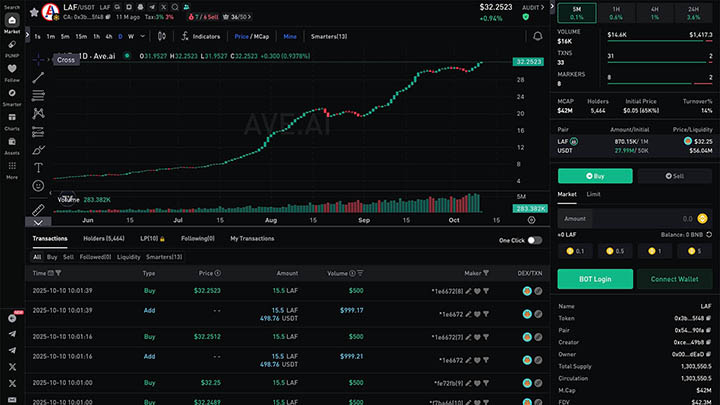Open the PUMP sidebar section
This screenshot has width=720, height=405.
pos(12,48)
